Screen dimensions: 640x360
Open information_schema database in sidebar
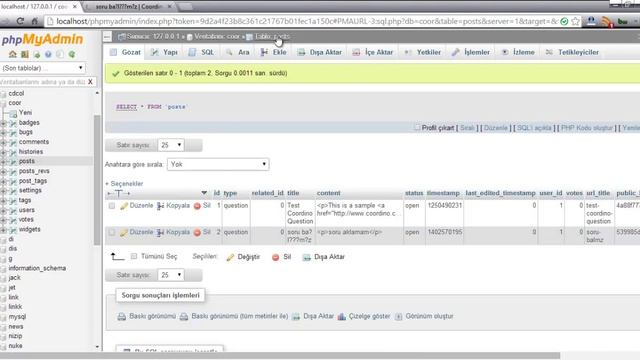tap(37, 268)
